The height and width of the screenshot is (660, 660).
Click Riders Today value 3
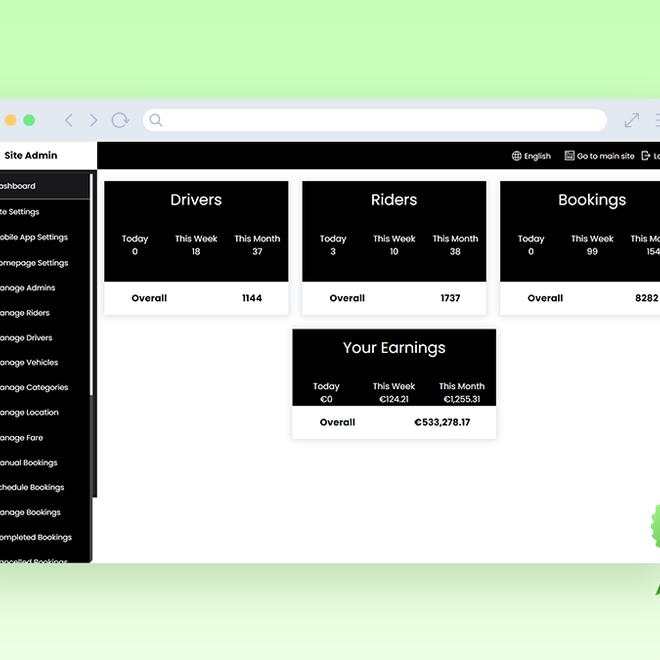333,252
